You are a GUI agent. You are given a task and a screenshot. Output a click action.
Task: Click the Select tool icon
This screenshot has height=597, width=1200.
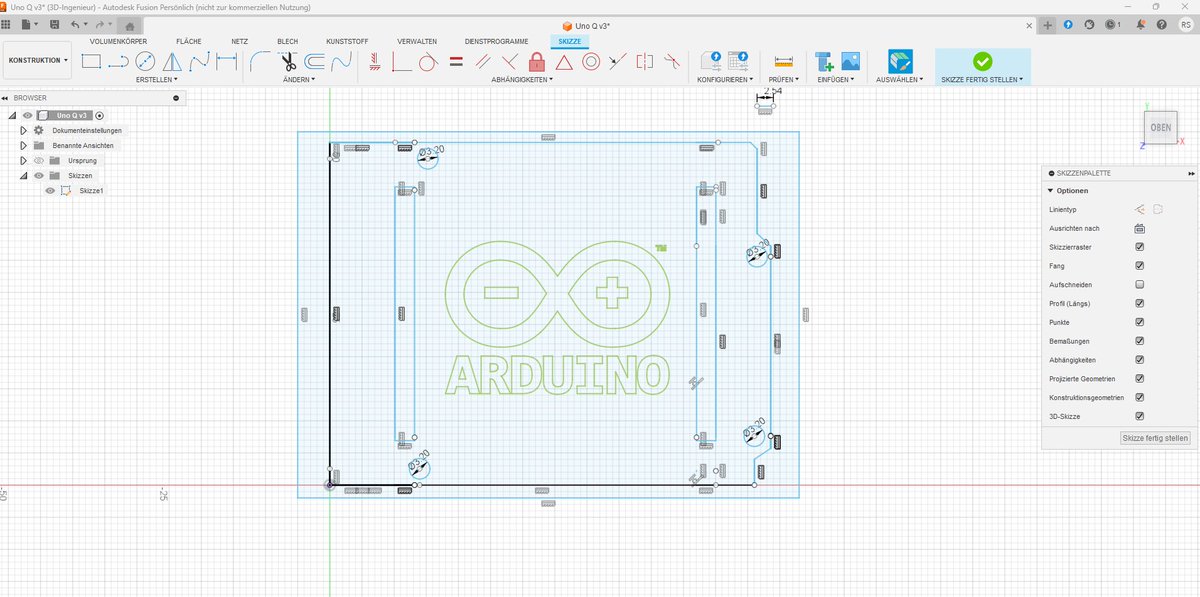pyautogui.click(x=900, y=61)
